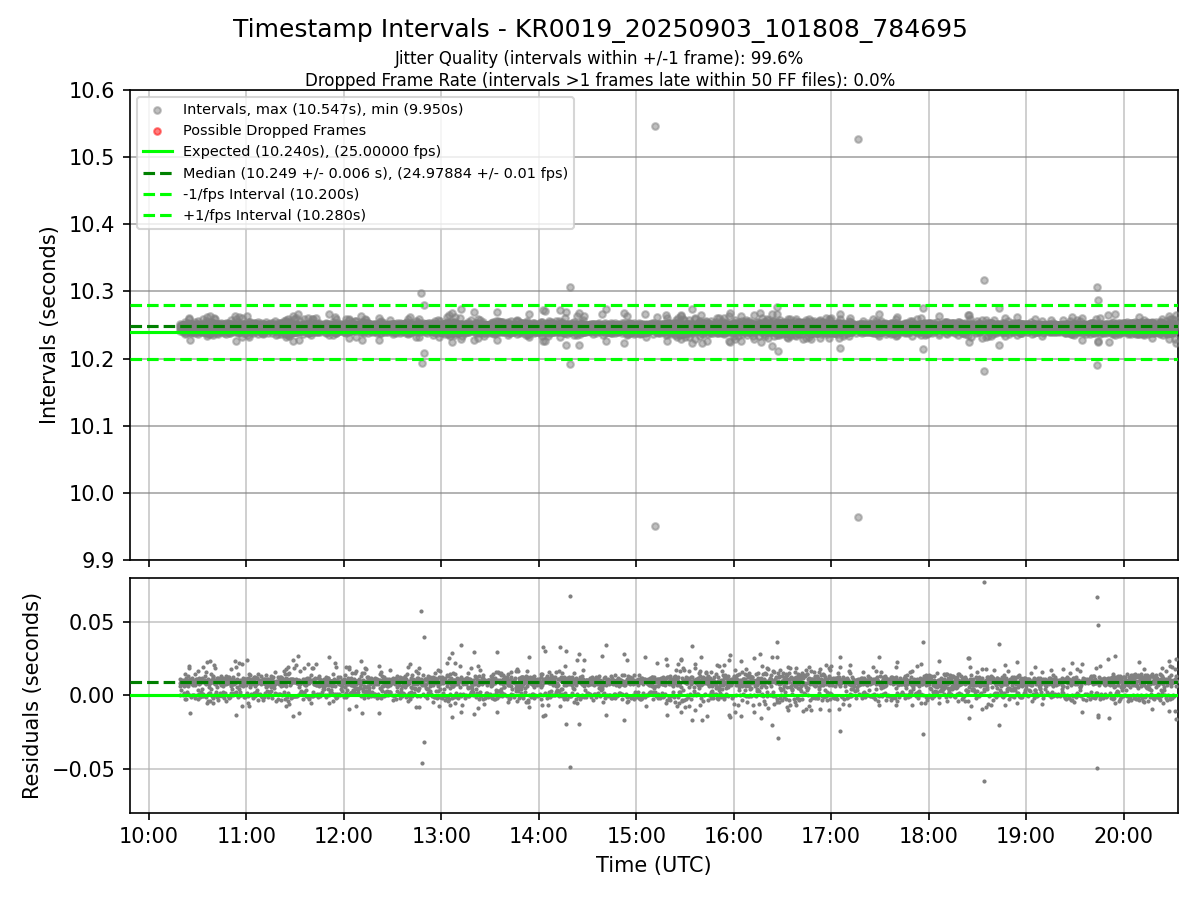Click the plot title 'Timestamp Intervals - KR0019_20250903_101808_784695'

[x=600, y=29]
